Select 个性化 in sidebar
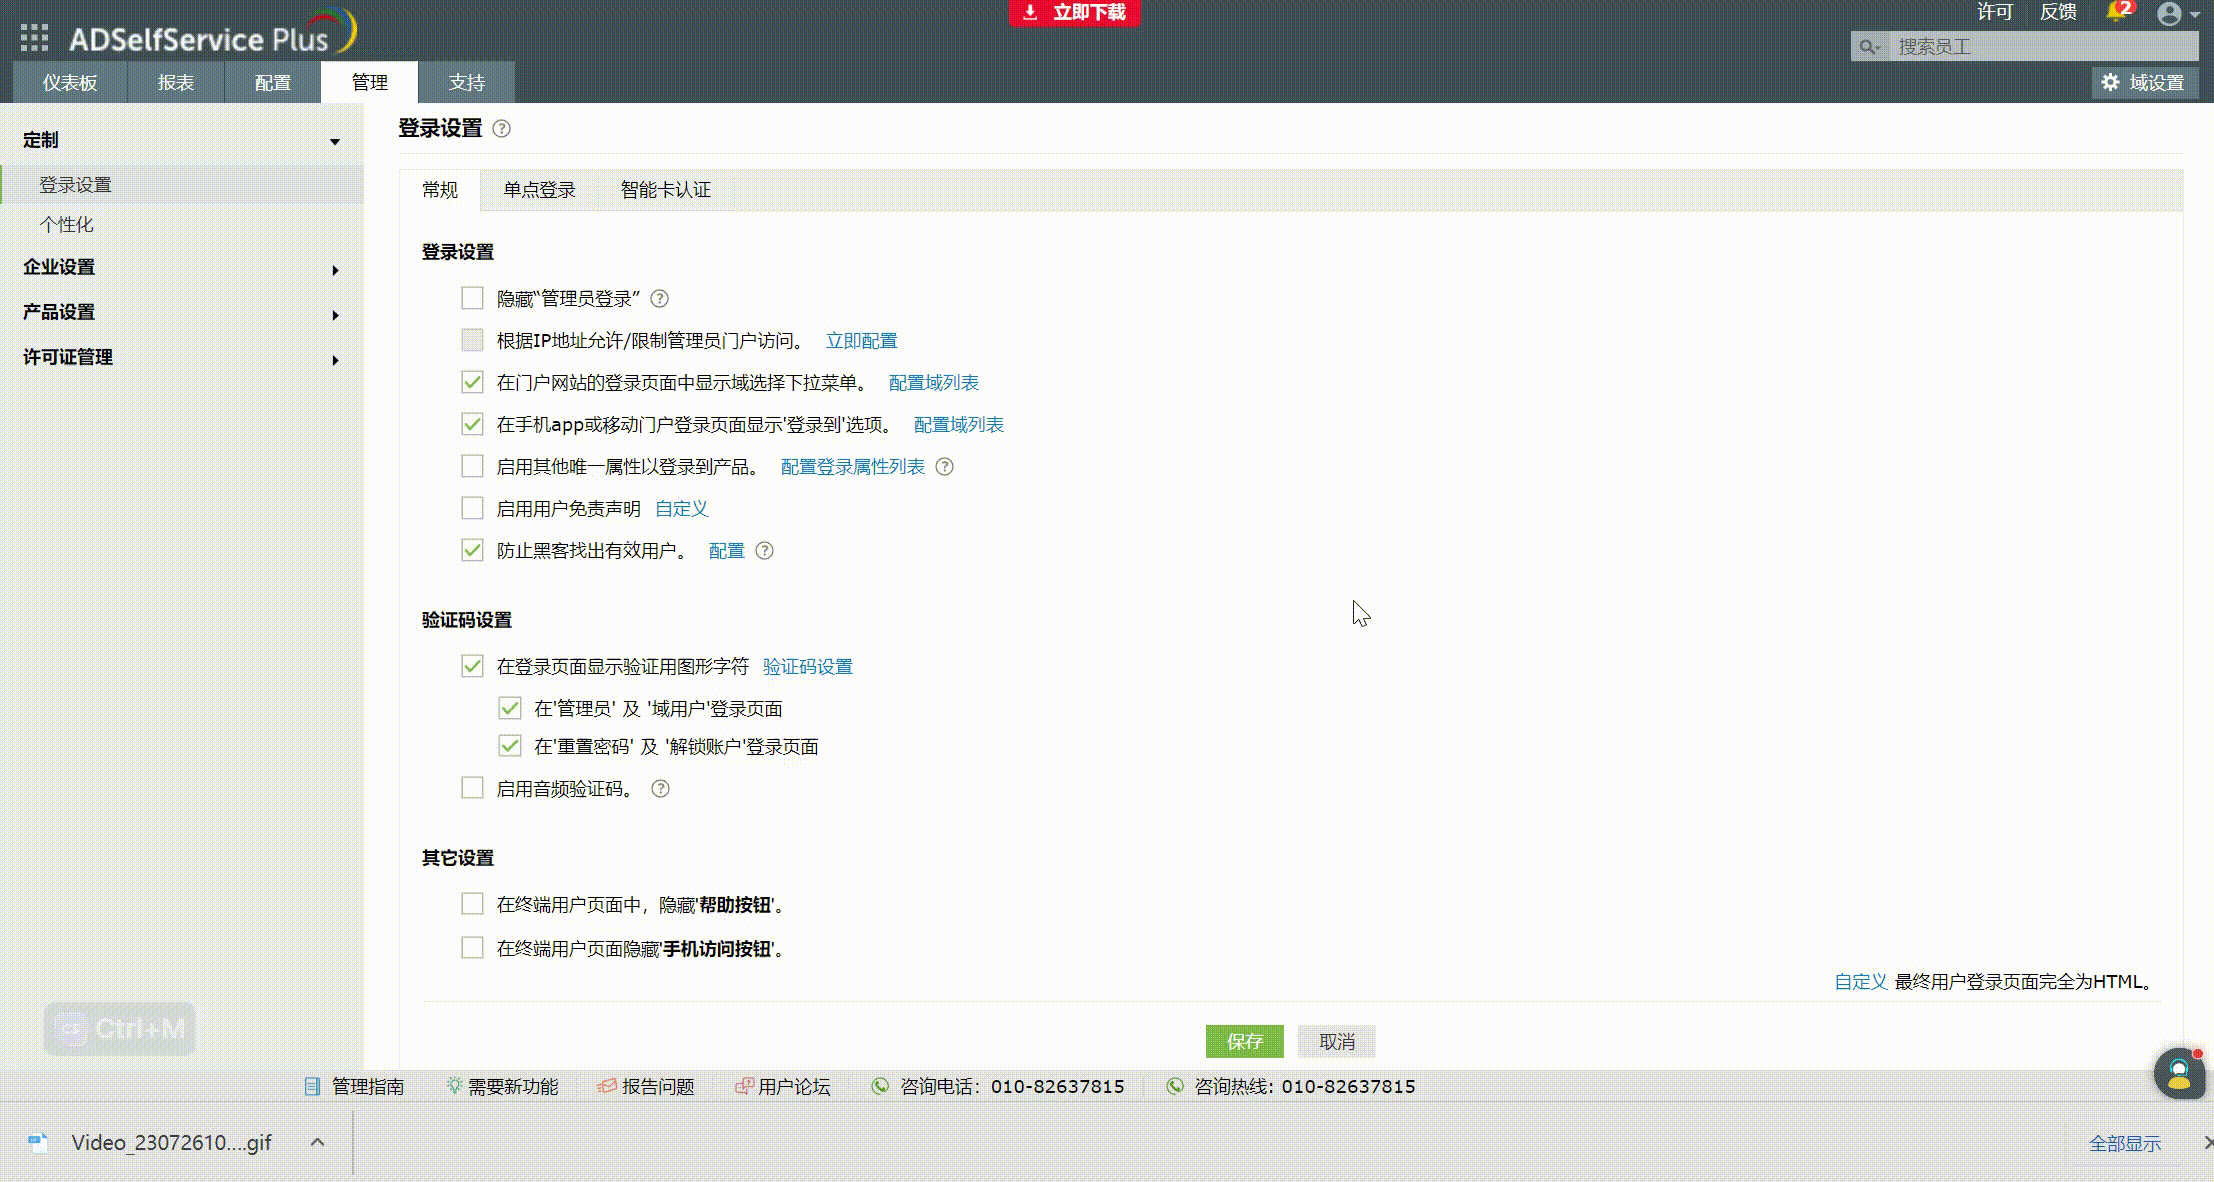This screenshot has height=1182, width=2214. tap(66, 225)
